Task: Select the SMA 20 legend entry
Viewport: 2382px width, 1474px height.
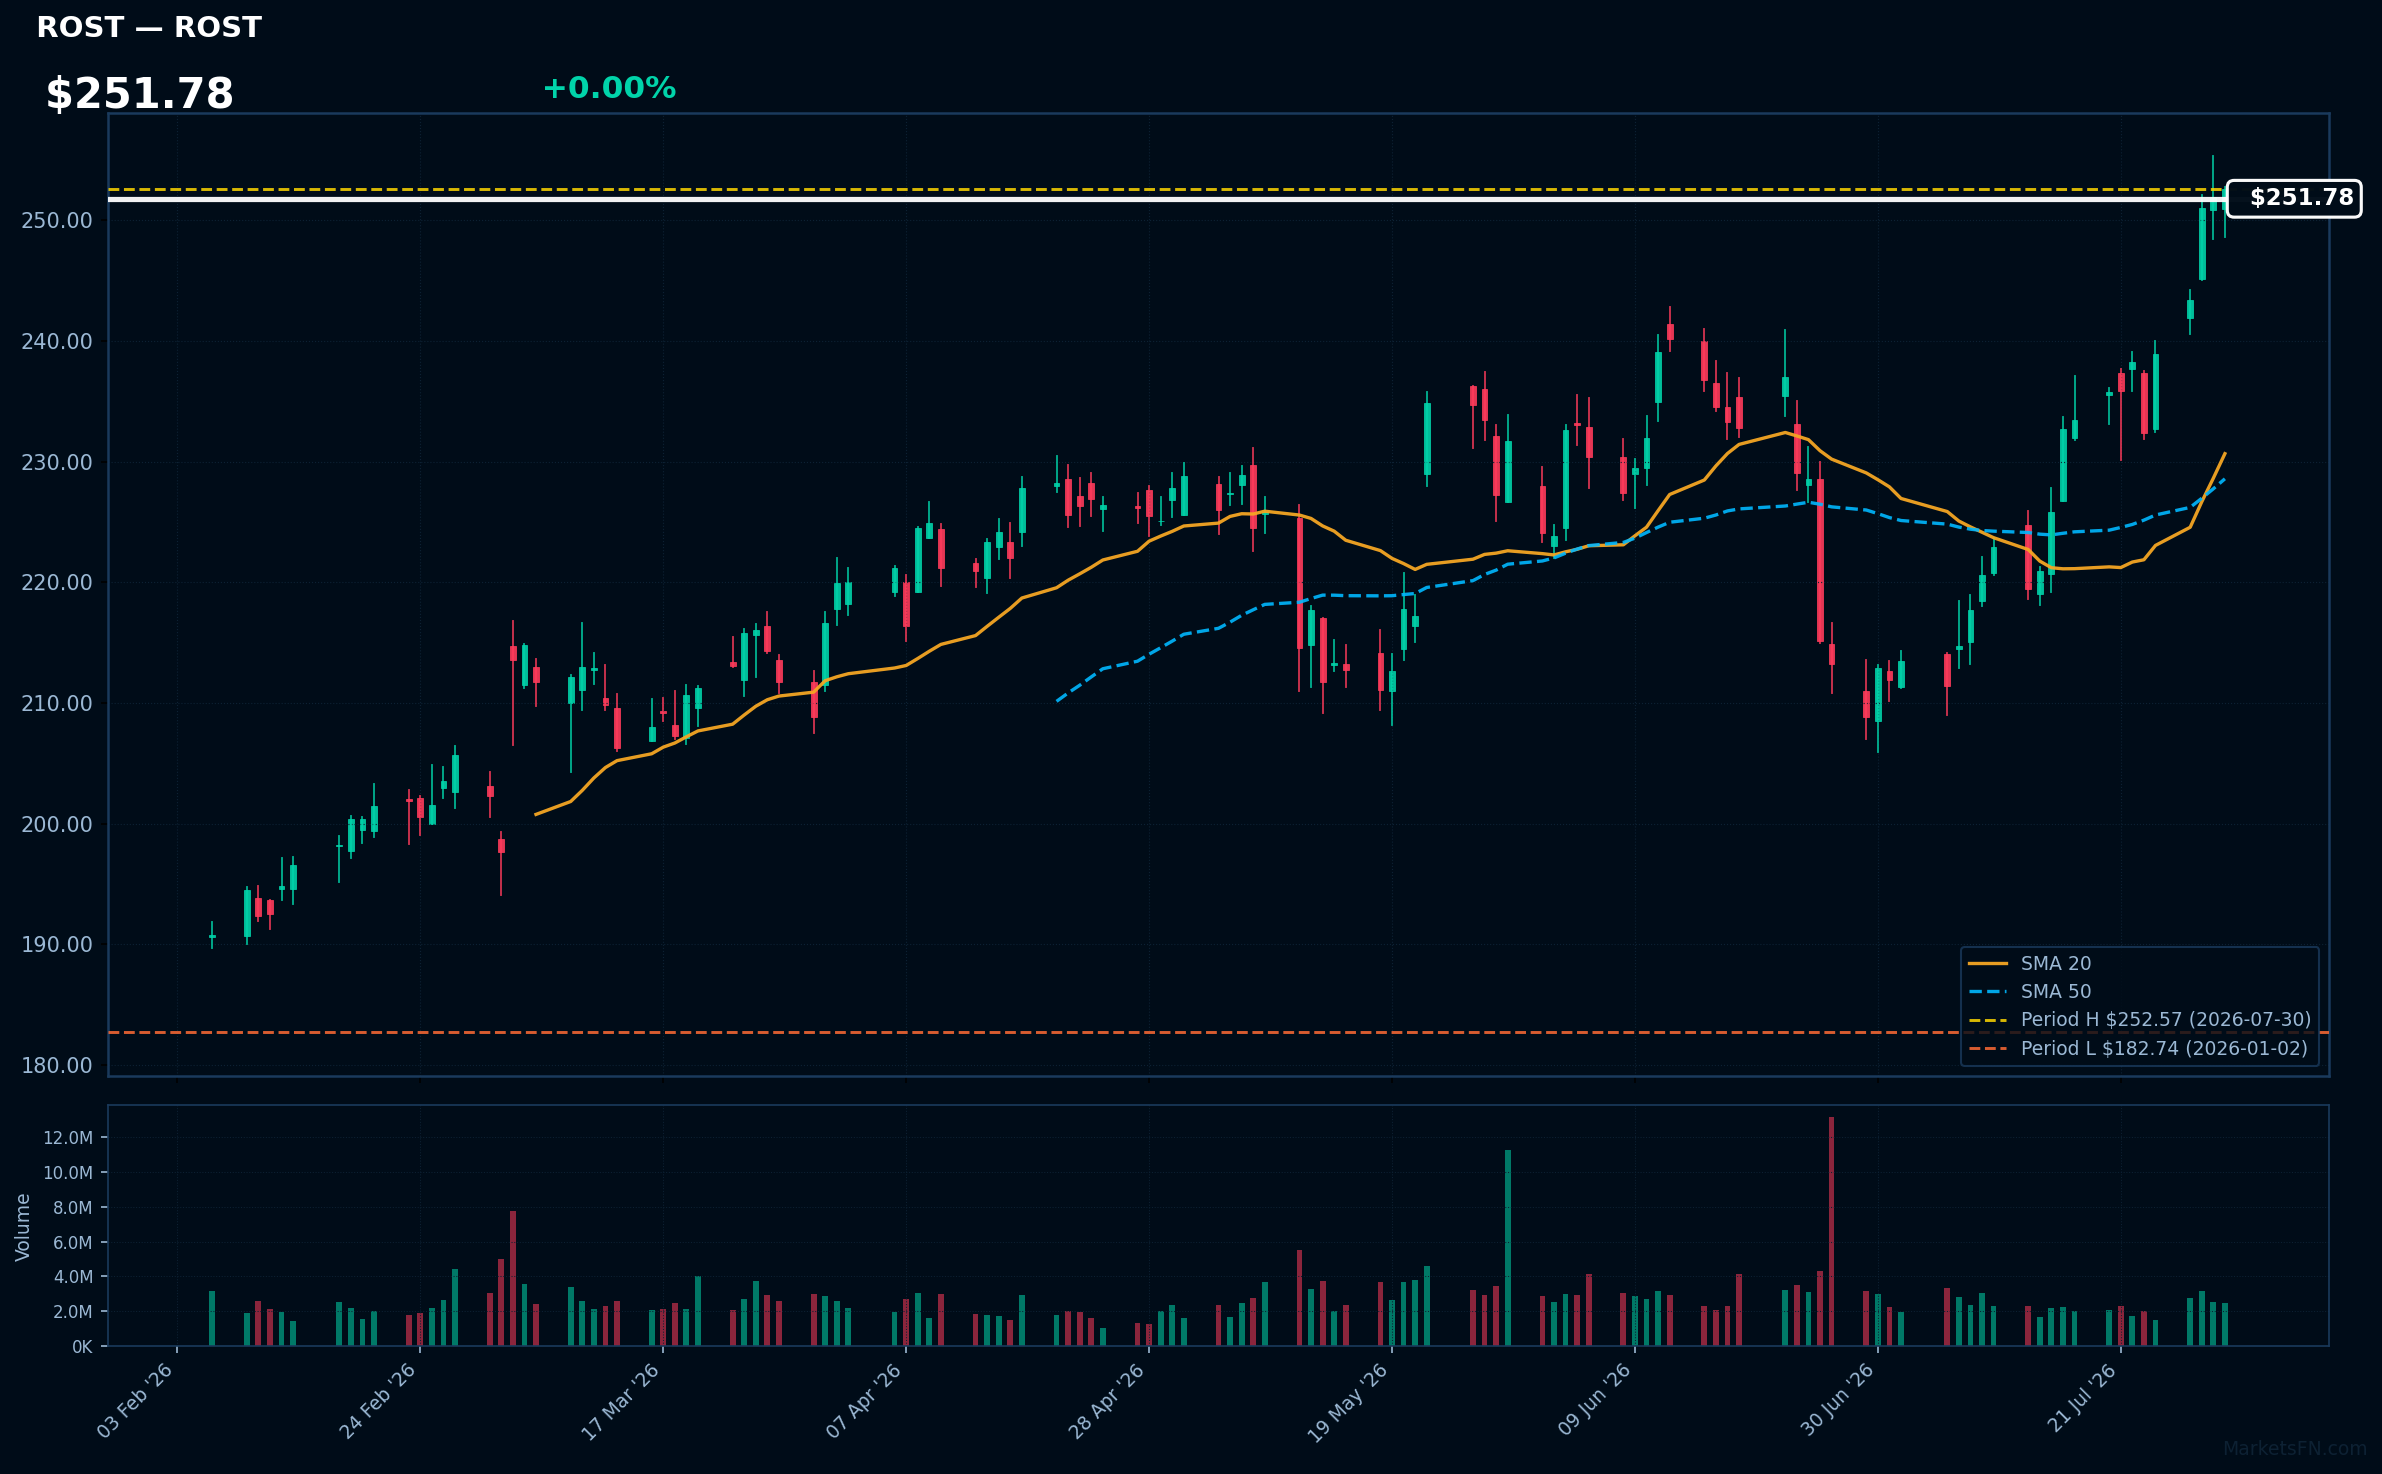Action: point(2030,963)
